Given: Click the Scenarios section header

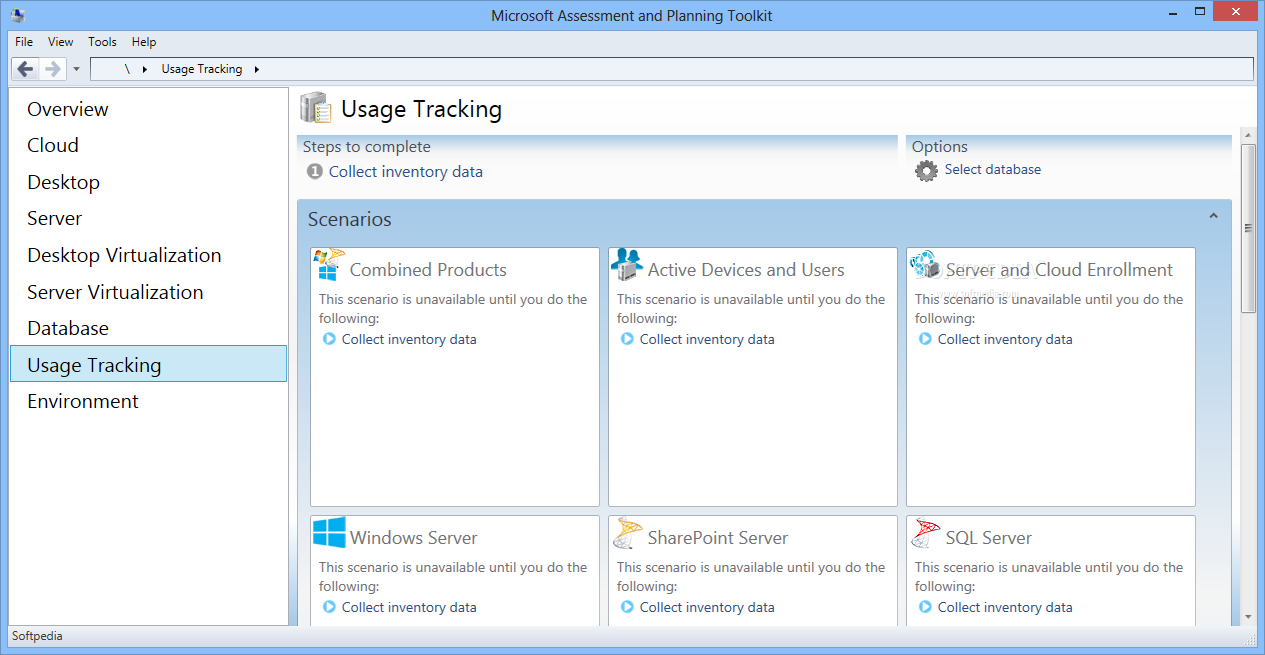Looking at the screenshot, I should (x=764, y=219).
